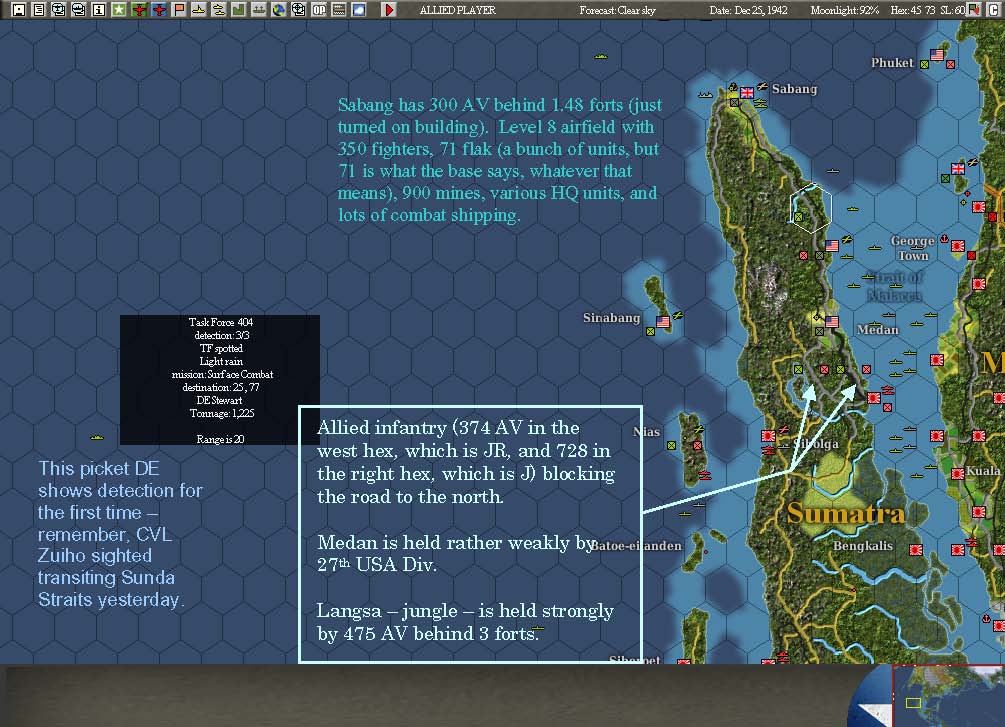
Task: Click the 'Moonlight: 92%' status text
Action: click(844, 10)
